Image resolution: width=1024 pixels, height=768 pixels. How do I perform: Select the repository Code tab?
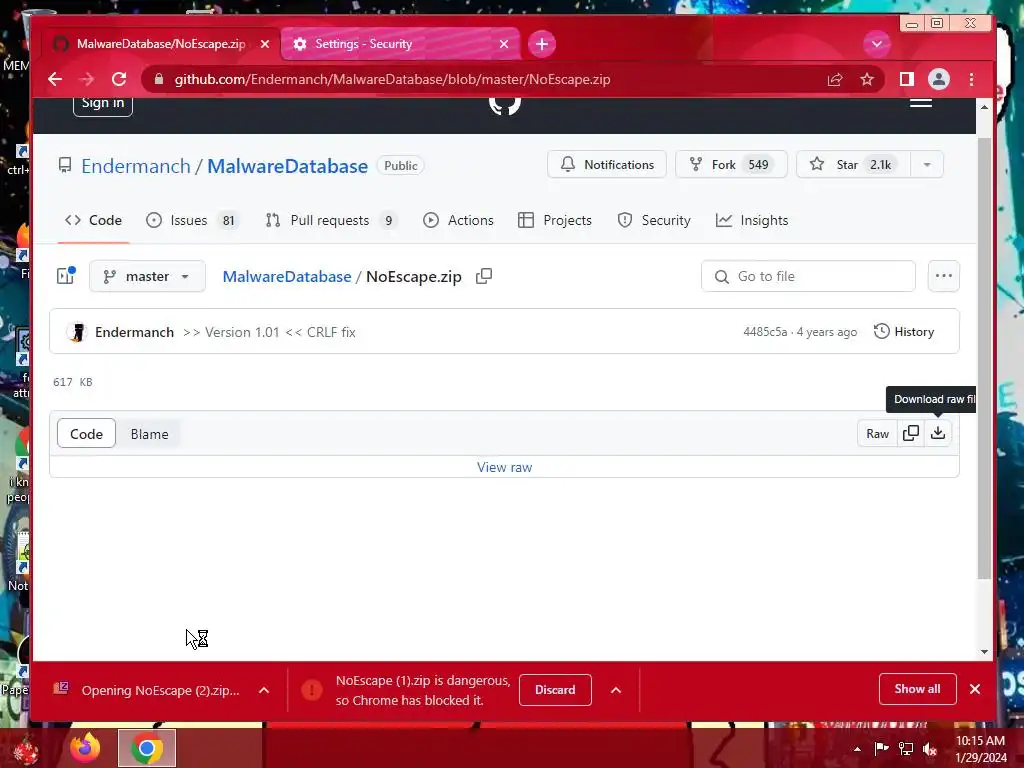(x=93, y=220)
